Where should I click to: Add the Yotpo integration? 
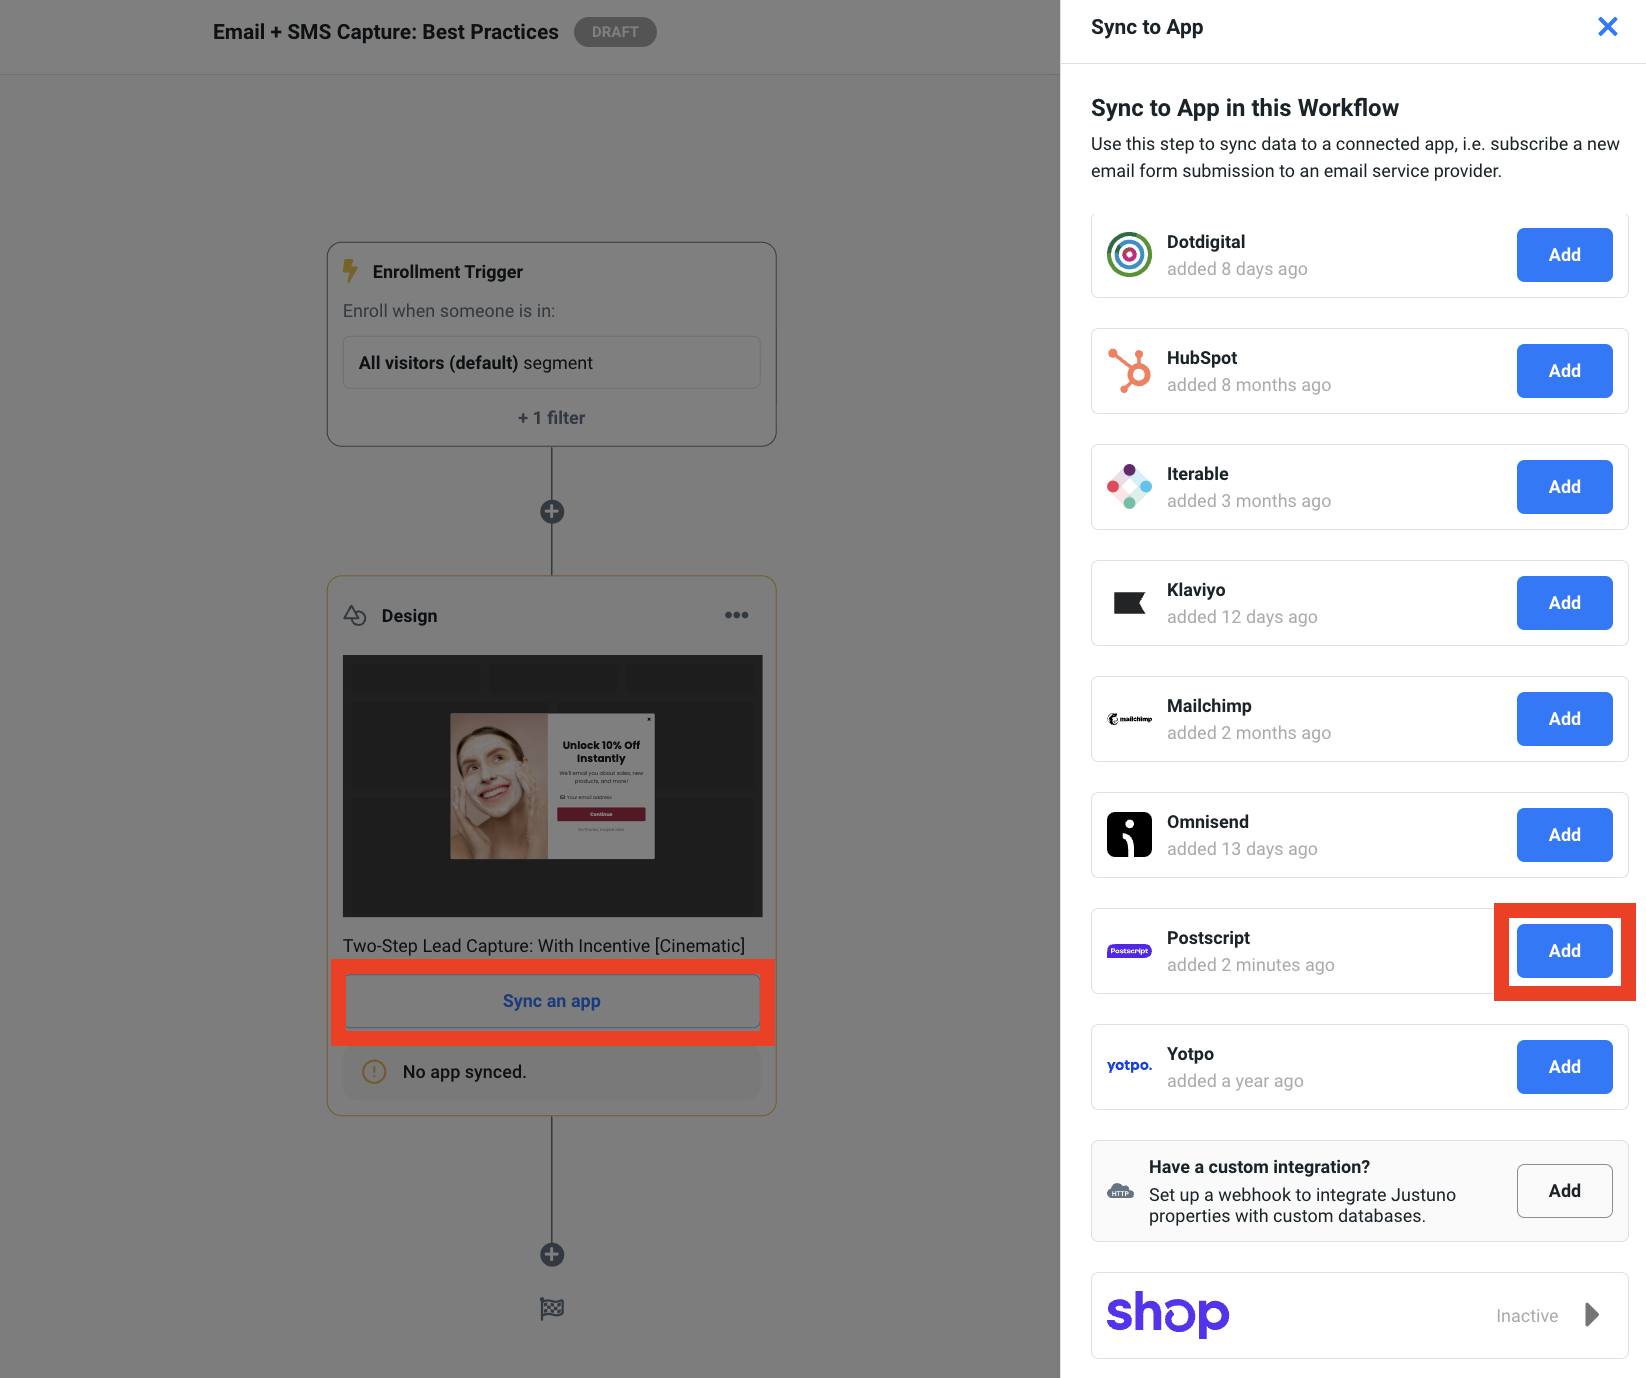tap(1564, 1067)
